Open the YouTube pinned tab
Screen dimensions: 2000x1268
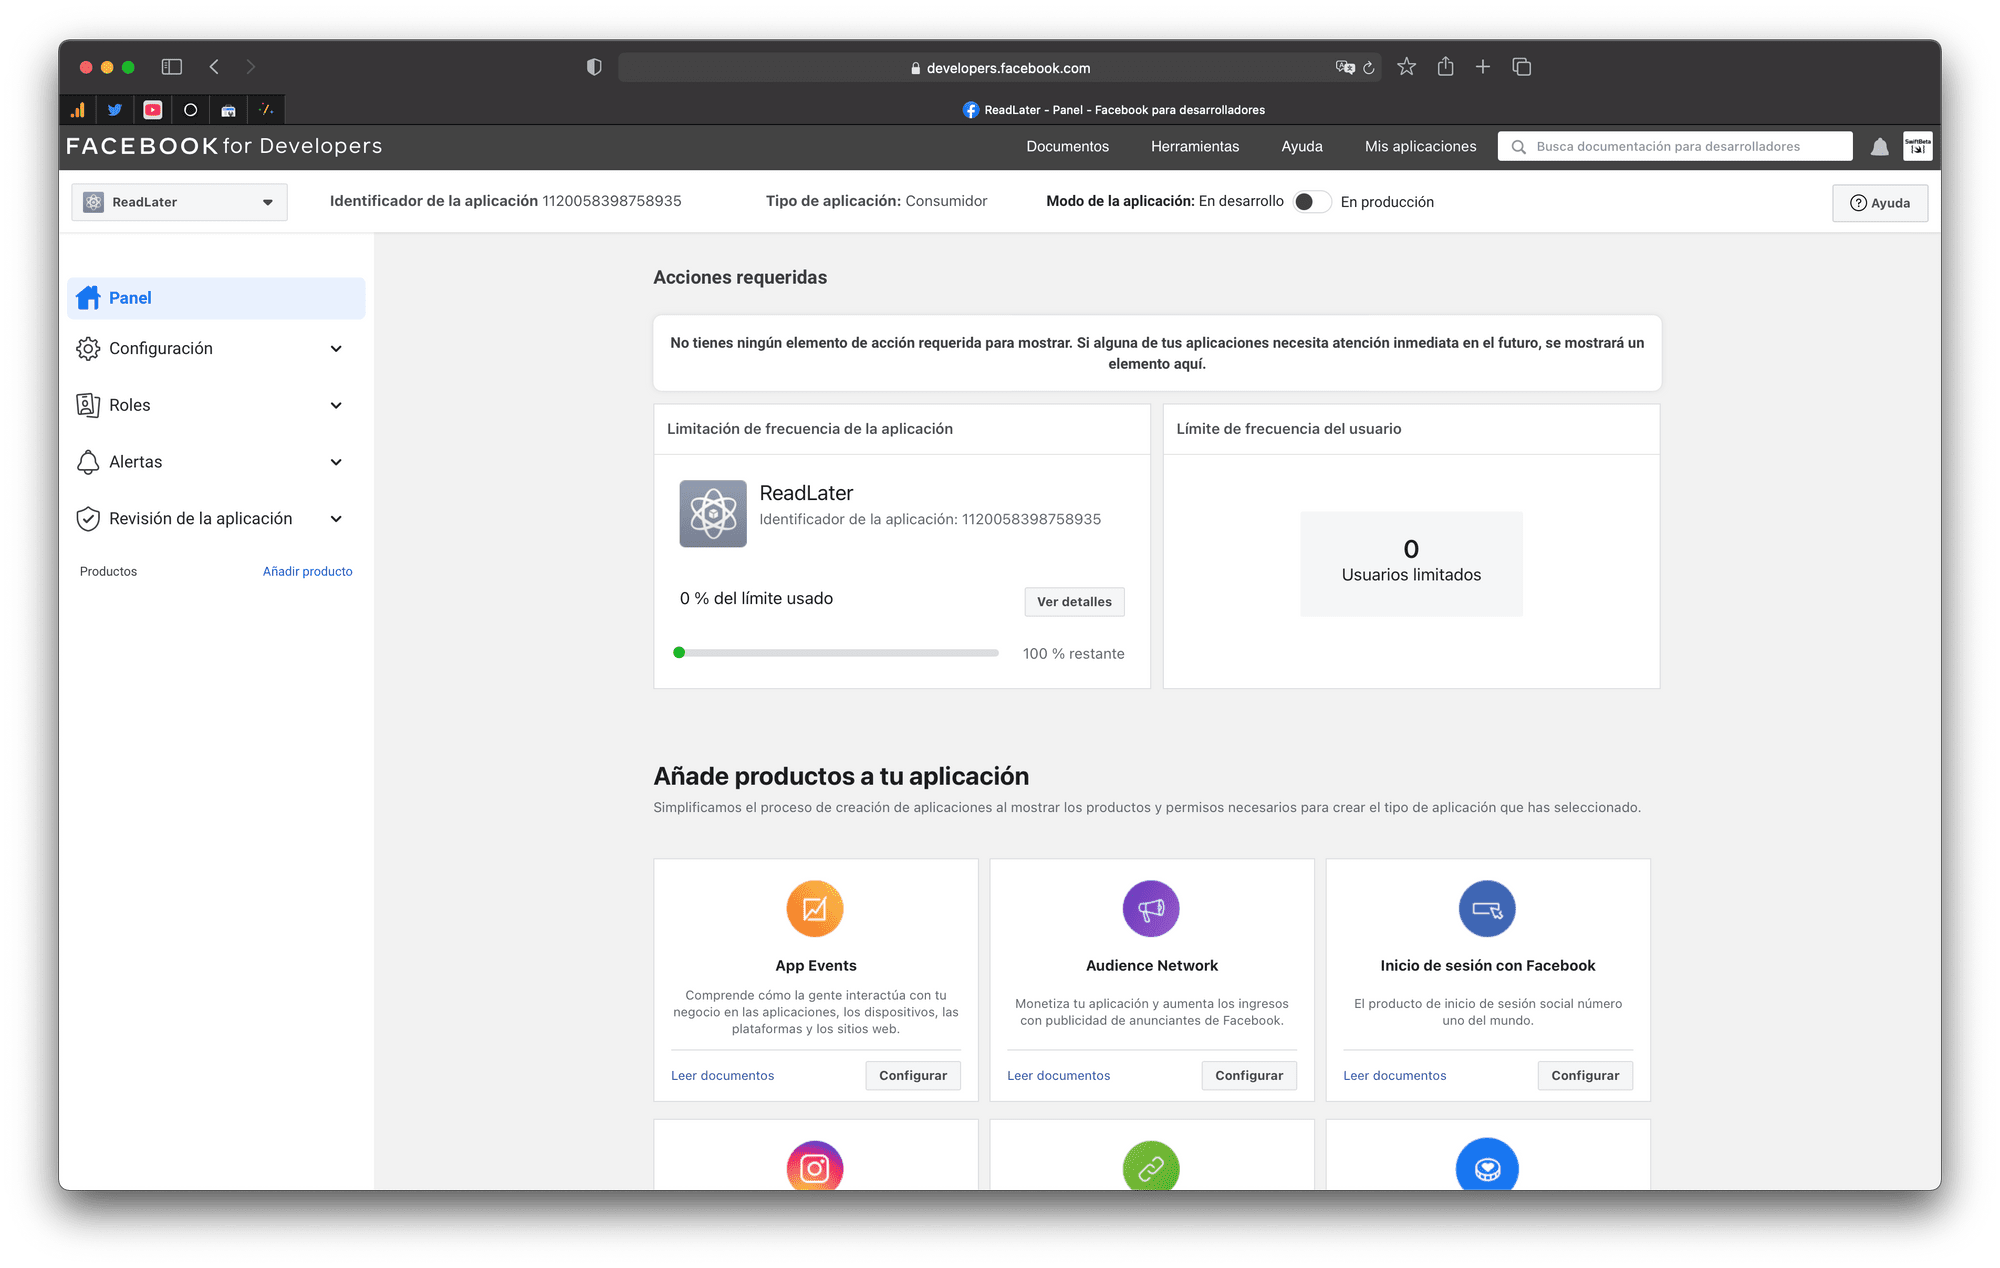point(153,110)
